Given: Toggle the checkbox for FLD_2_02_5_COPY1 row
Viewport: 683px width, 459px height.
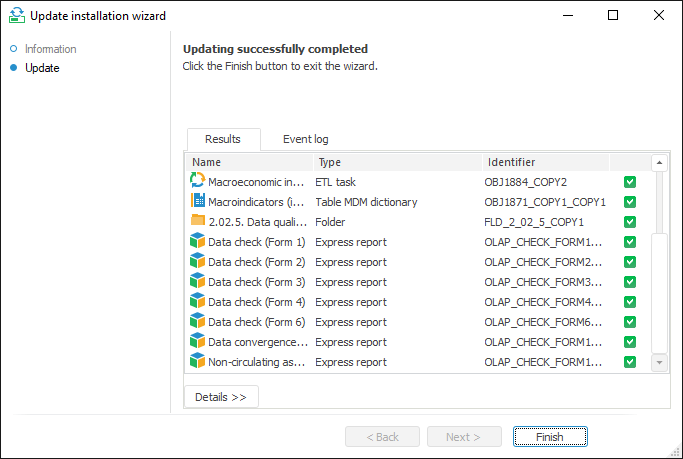Looking at the screenshot, I should (x=630, y=222).
